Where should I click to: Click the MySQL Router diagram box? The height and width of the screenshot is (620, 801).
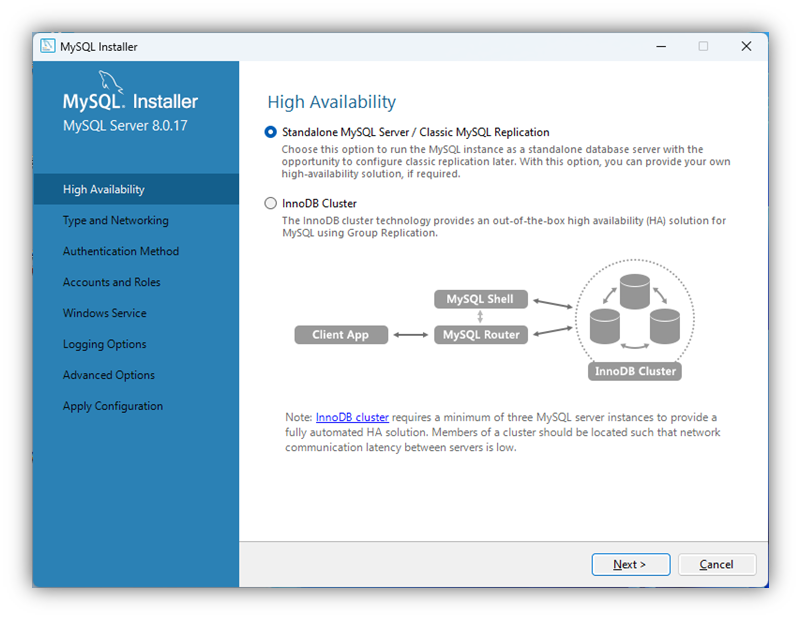480,335
